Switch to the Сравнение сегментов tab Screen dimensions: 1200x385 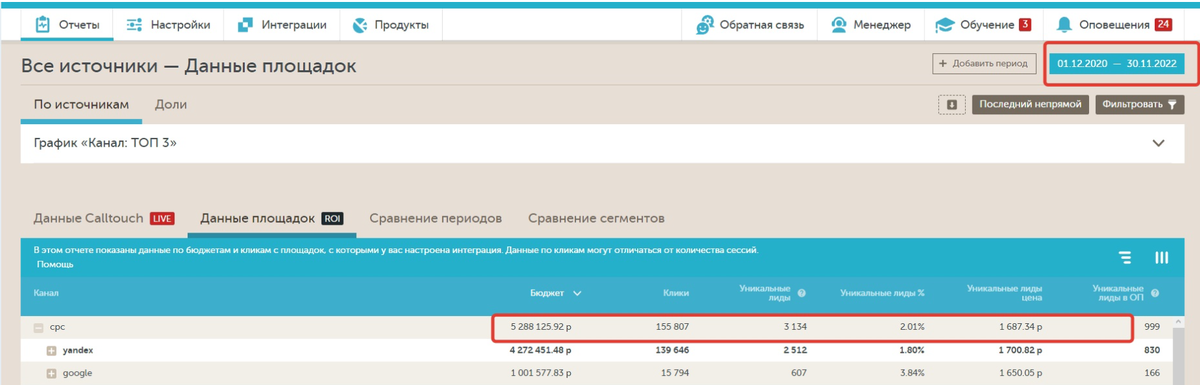coord(596,218)
